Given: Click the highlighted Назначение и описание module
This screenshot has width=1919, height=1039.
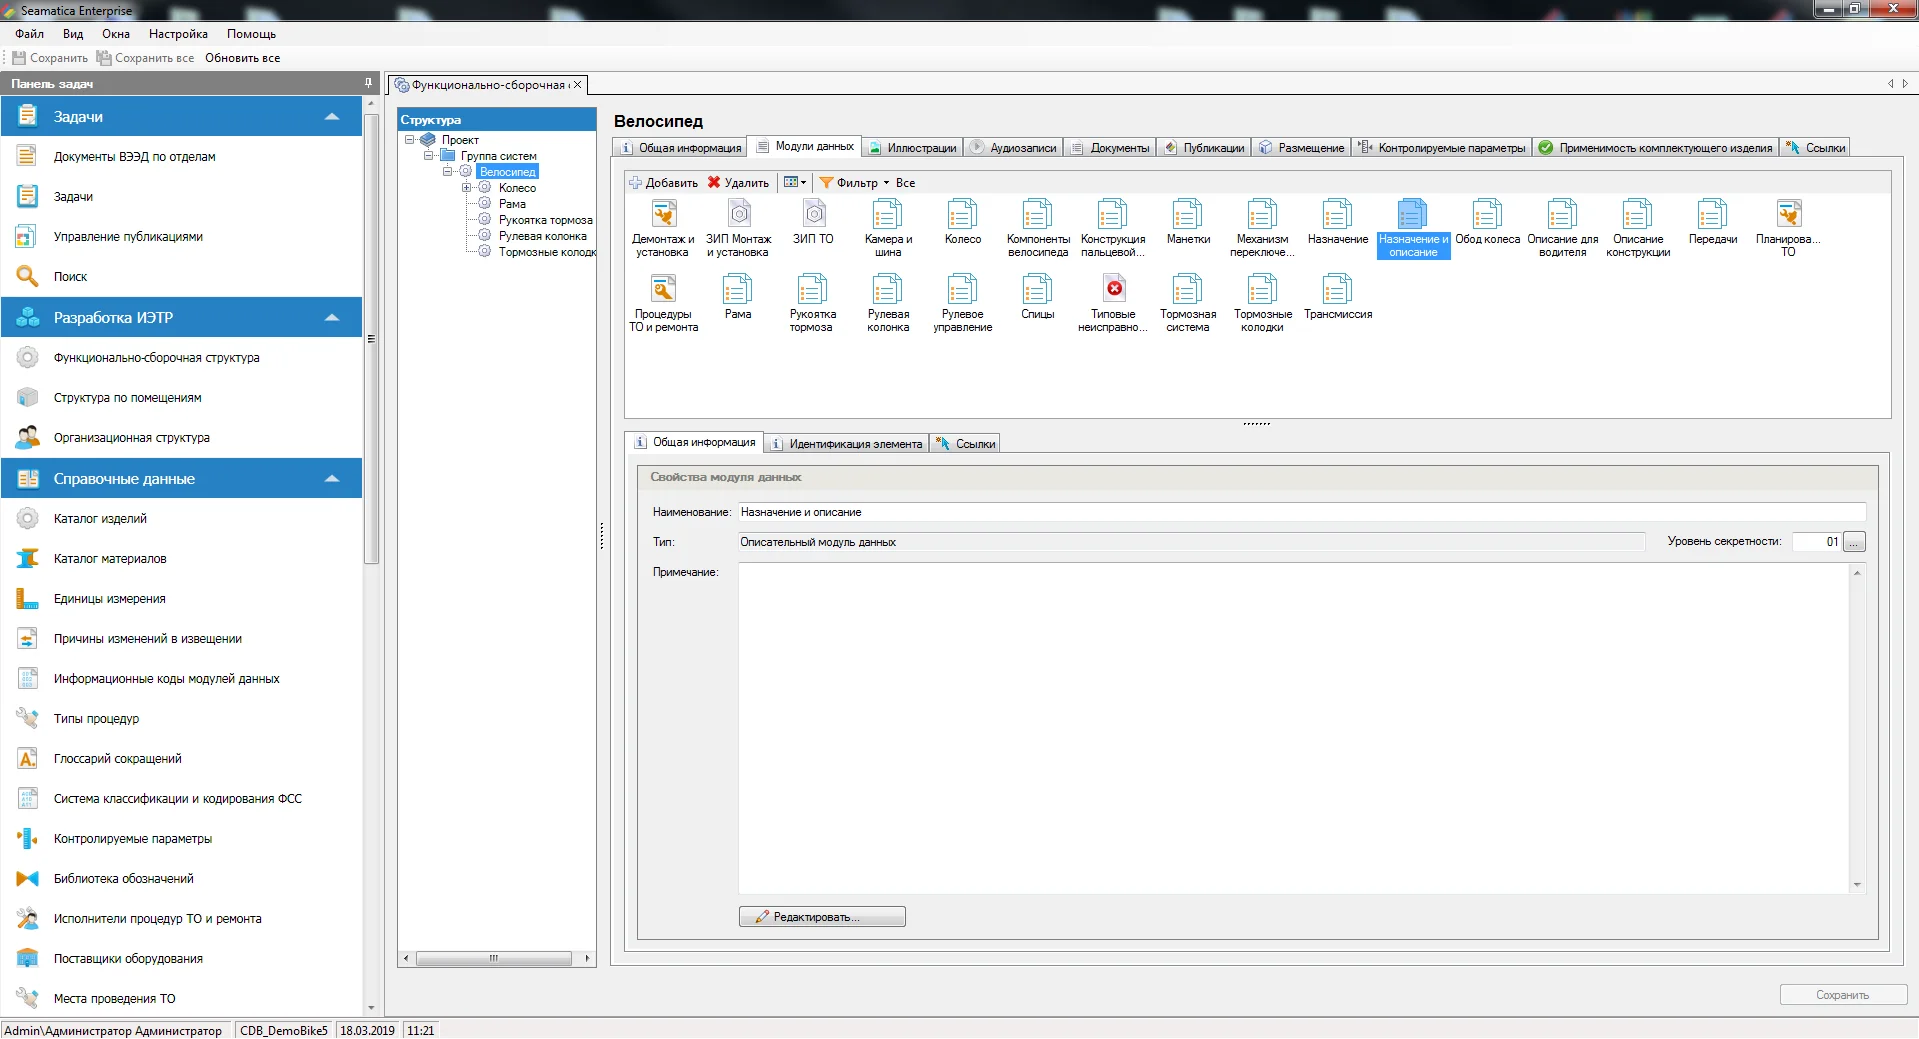Looking at the screenshot, I should (1413, 229).
